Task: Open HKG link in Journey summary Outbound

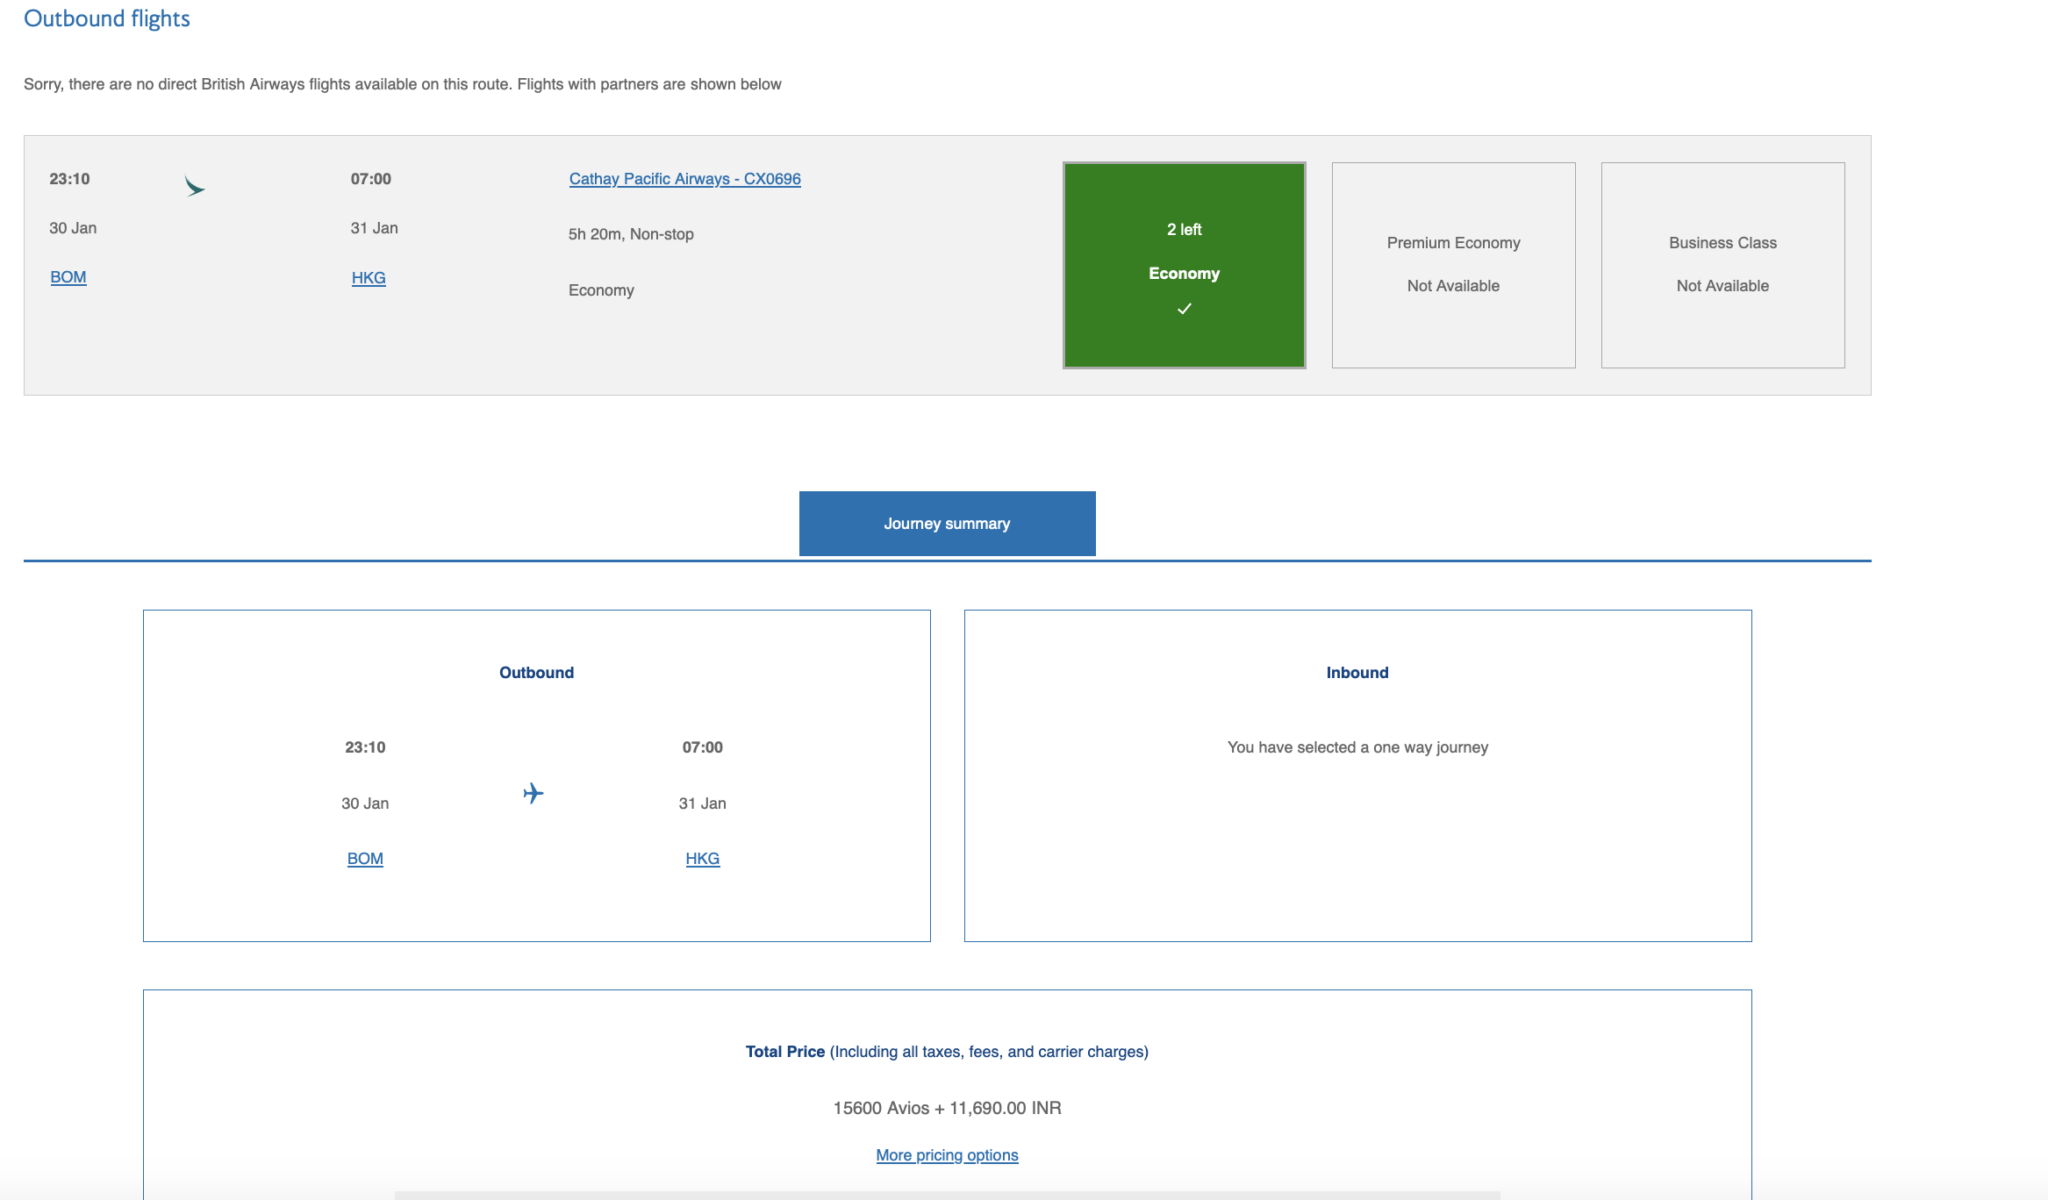Action: pos(702,859)
